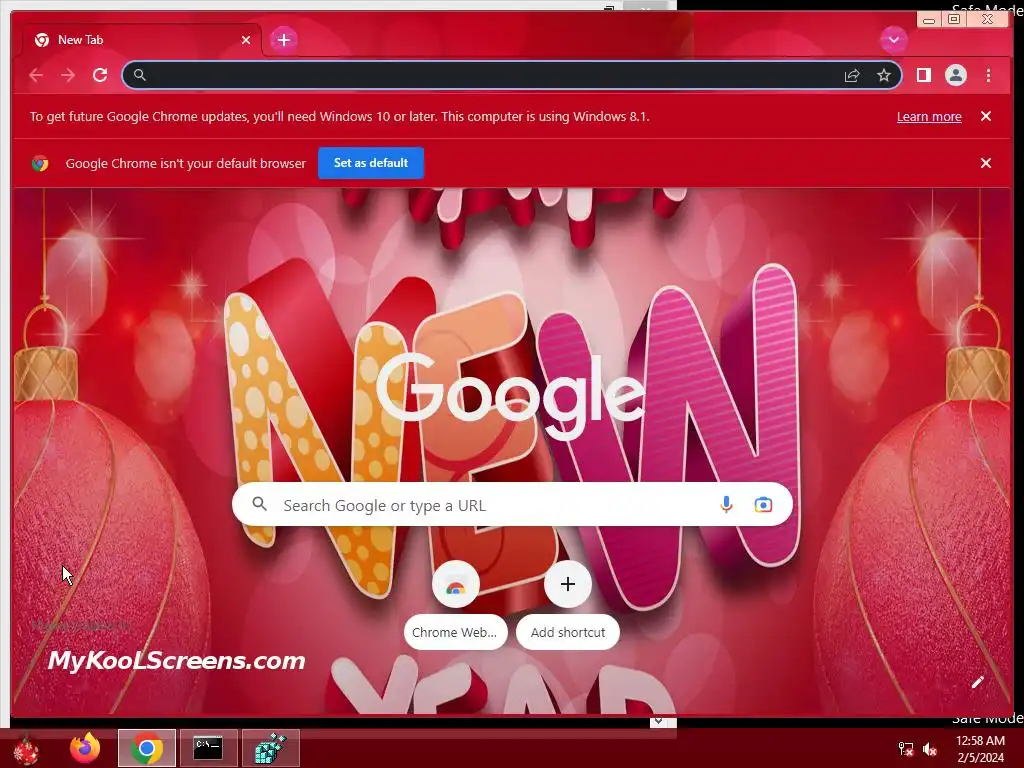
Task: Click the magnifier icon in the address bar
Action: tap(140, 75)
